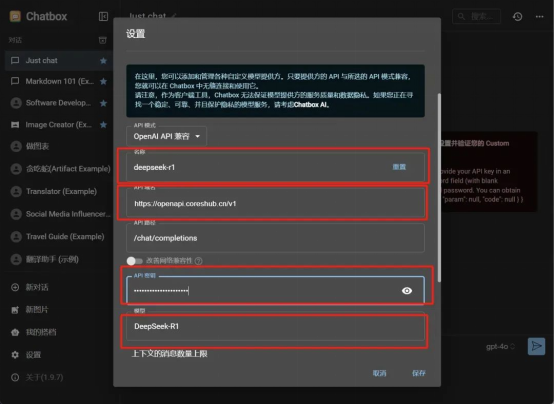Click the help icon beside 改善网络兼容性

point(199,261)
